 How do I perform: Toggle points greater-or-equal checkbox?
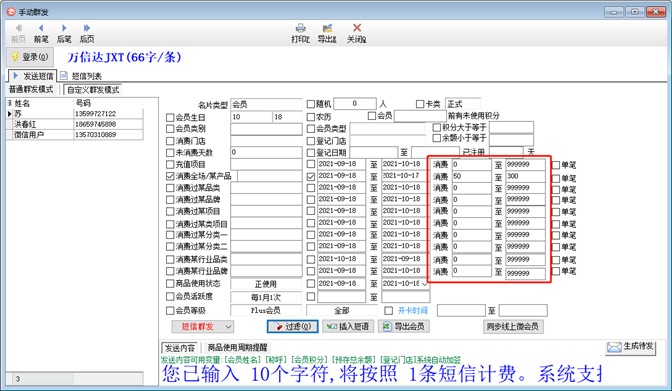coord(437,127)
